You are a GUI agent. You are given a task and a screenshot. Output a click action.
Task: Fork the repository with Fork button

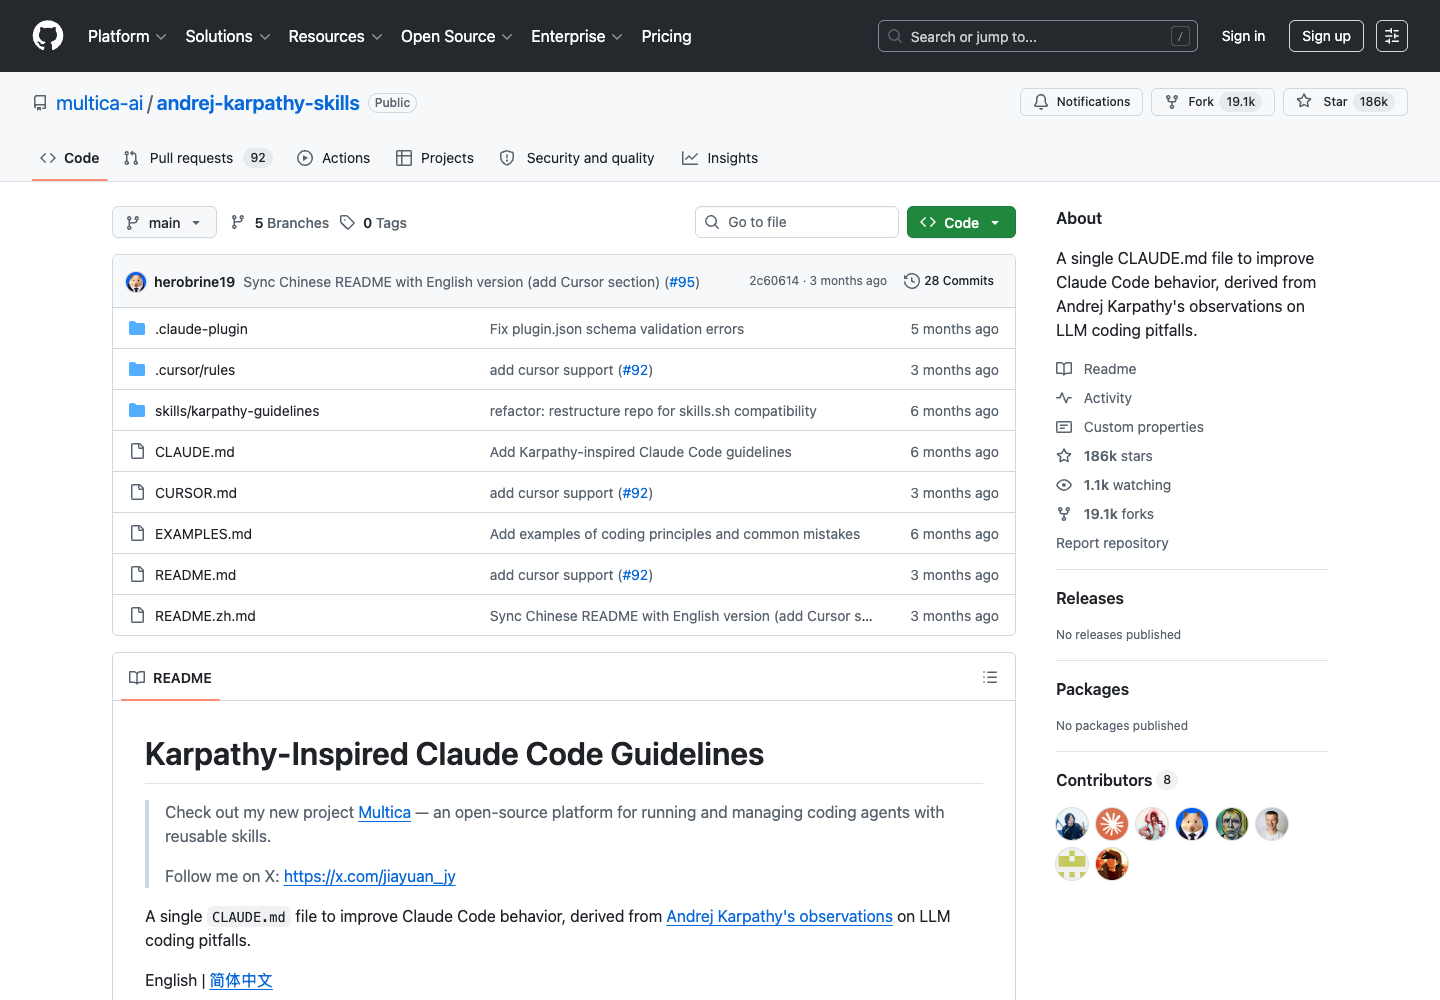[x=1213, y=102]
